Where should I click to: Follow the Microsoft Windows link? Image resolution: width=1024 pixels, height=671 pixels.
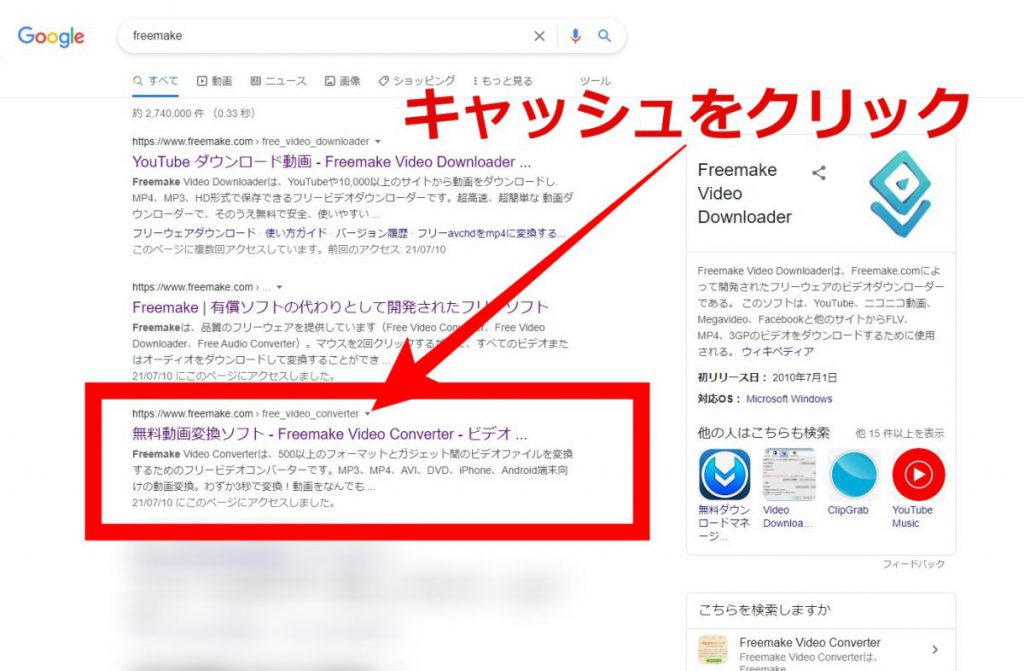(x=790, y=399)
